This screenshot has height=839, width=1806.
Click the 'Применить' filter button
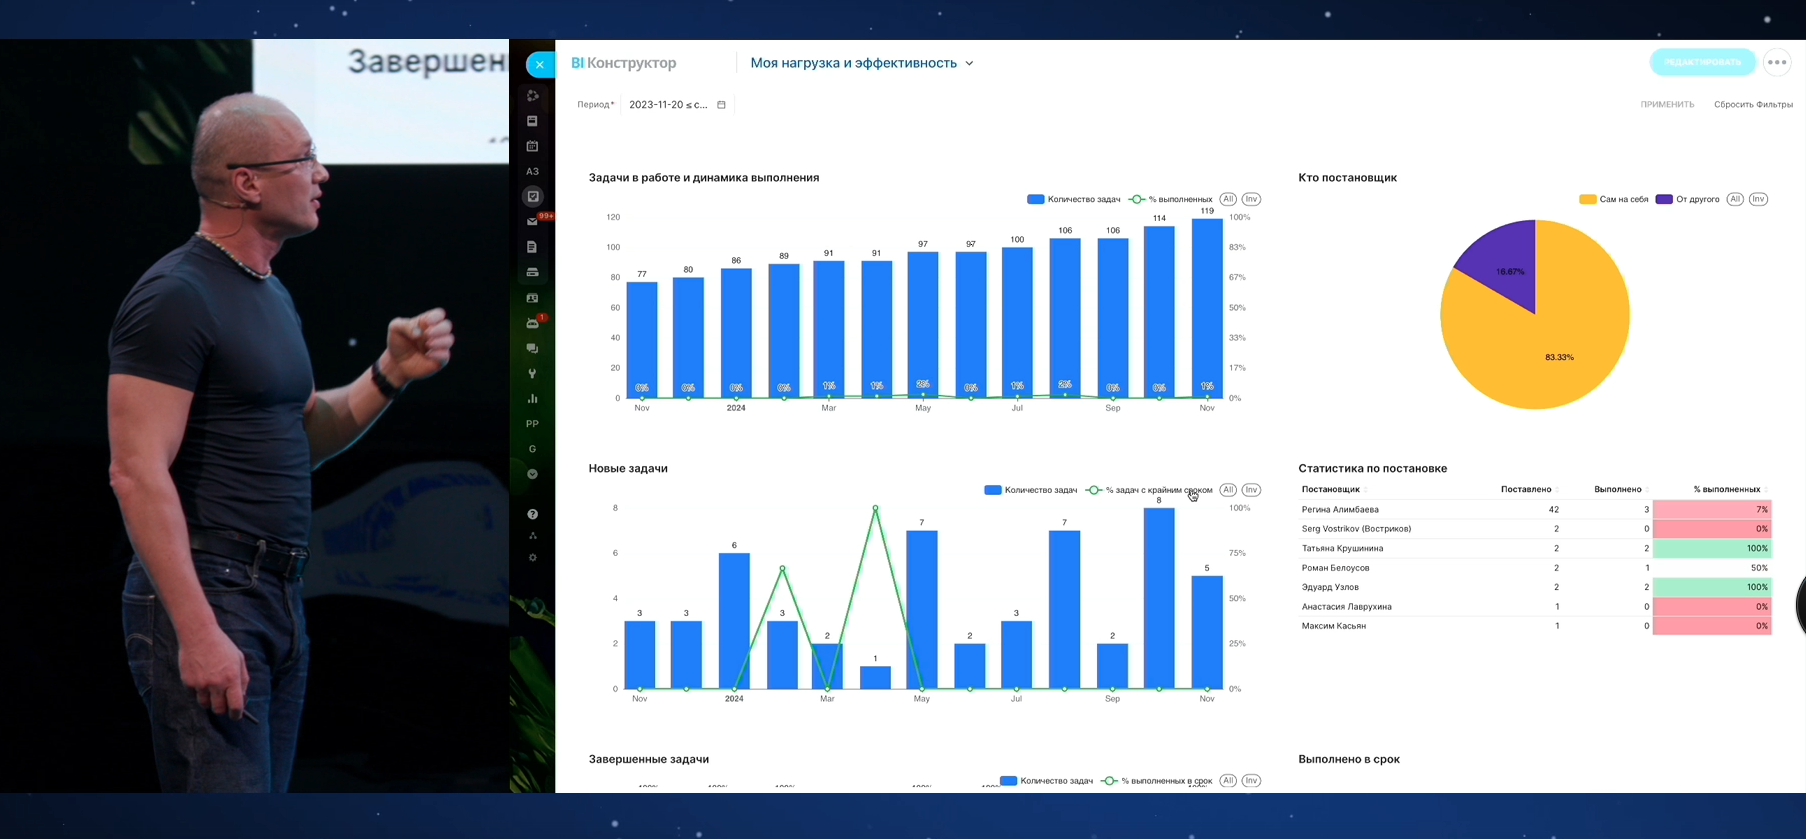point(1667,105)
